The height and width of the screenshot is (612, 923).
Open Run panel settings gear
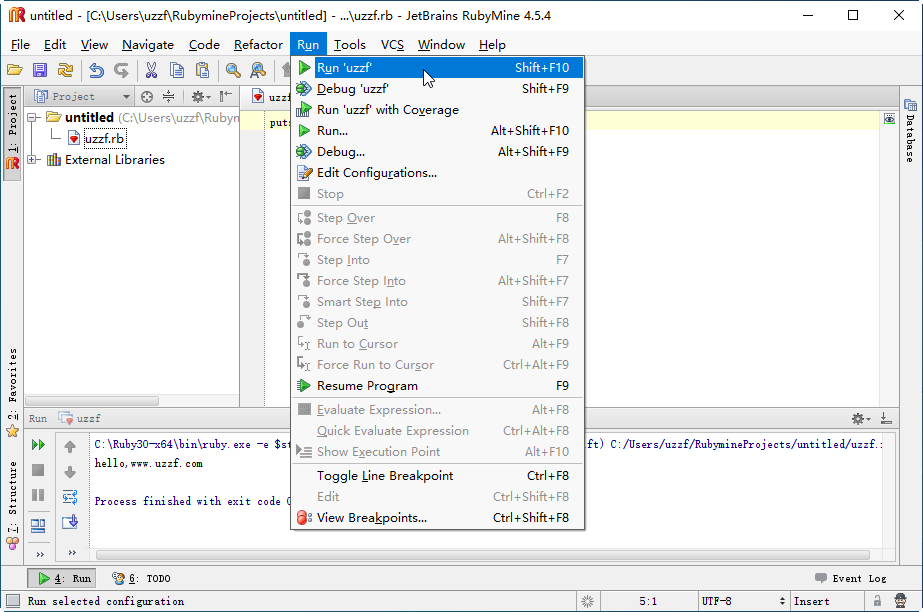(x=861, y=419)
